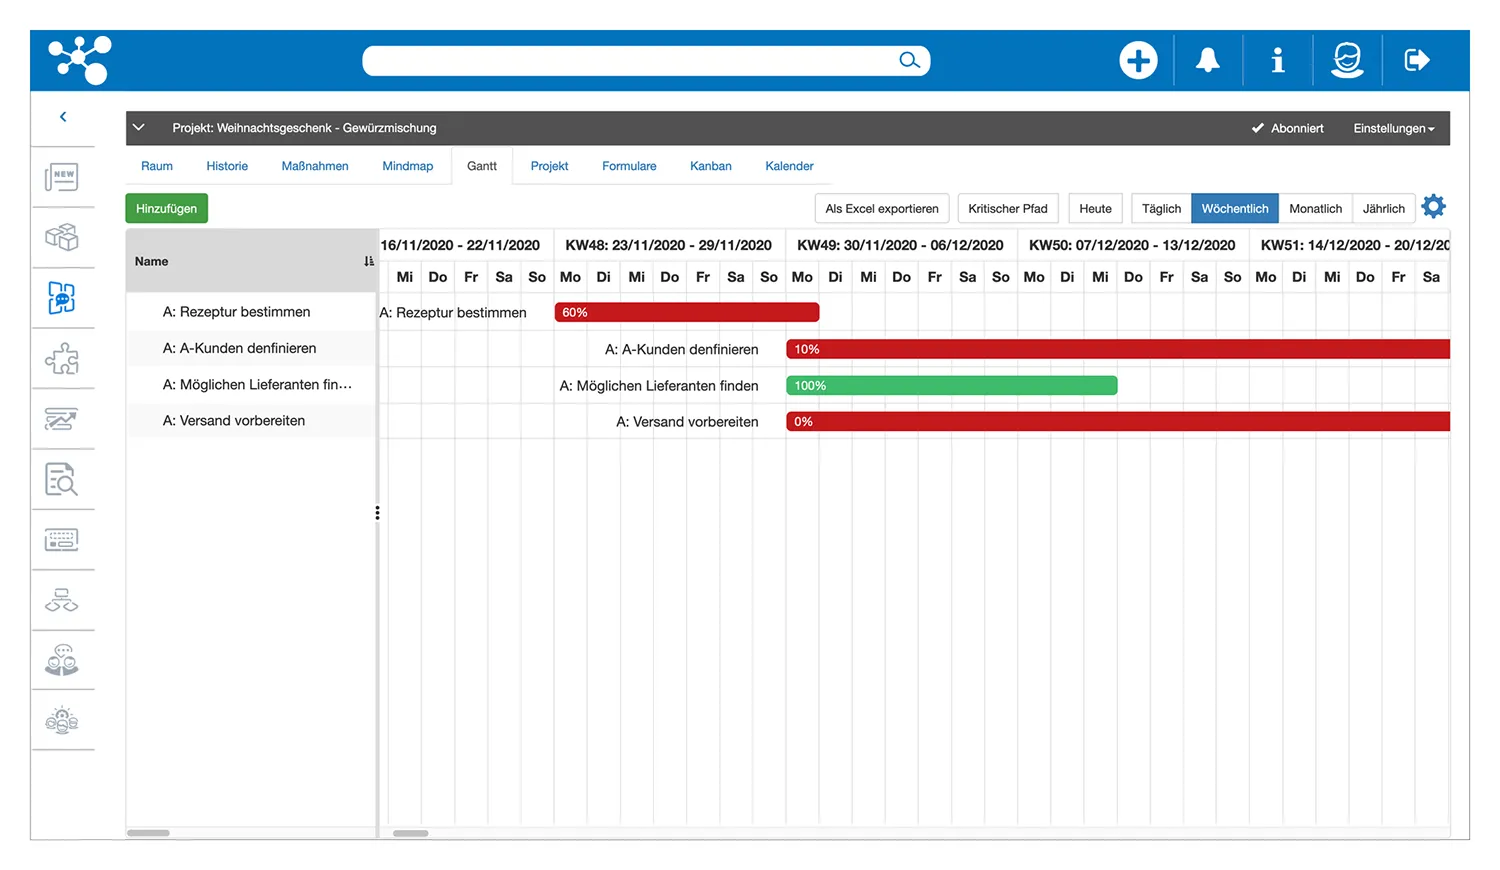Switch timeline to Täglich view
The image size is (1500, 870).
pyautogui.click(x=1161, y=208)
